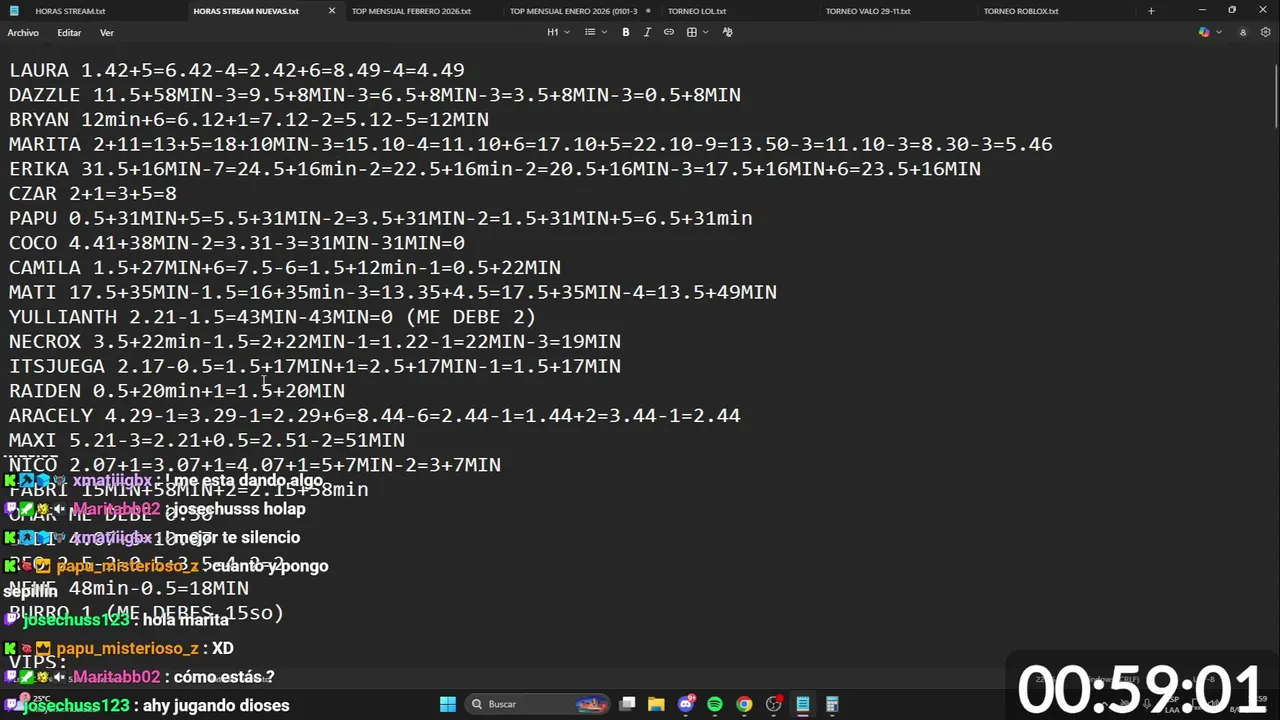Toggle bold formatting in Notepad toolbar
Screen dimensions: 1280x720
pyautogui.click(x=626, y=32)
